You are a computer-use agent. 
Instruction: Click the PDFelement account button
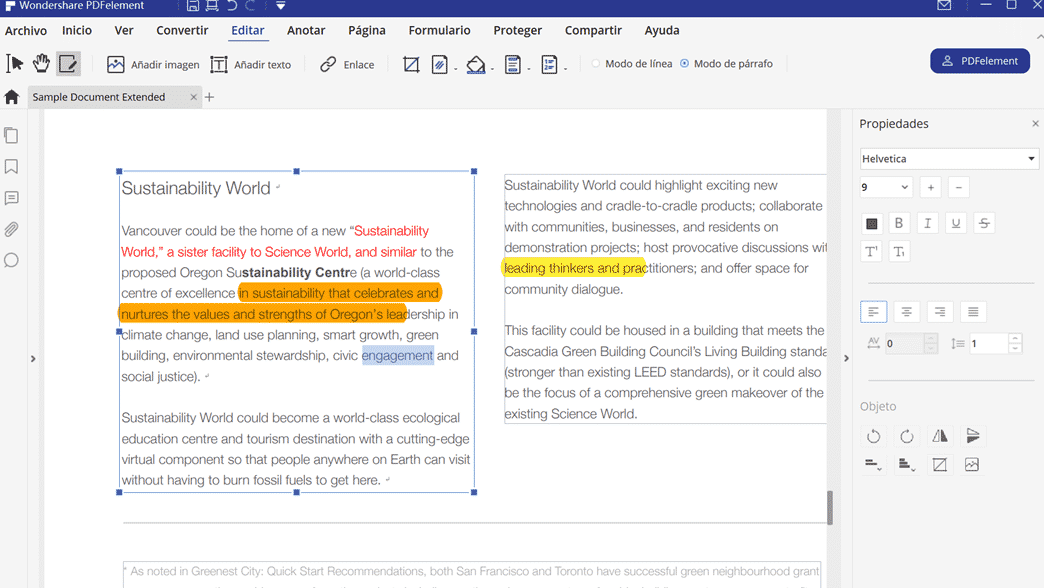tap(980, 61)
